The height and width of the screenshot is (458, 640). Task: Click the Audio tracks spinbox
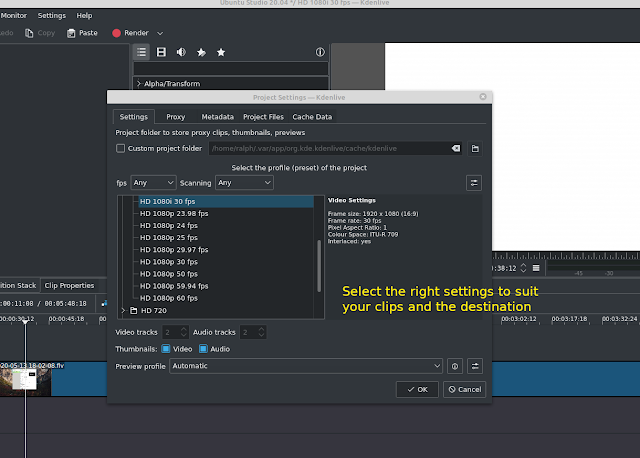click(x=253, y=332)
